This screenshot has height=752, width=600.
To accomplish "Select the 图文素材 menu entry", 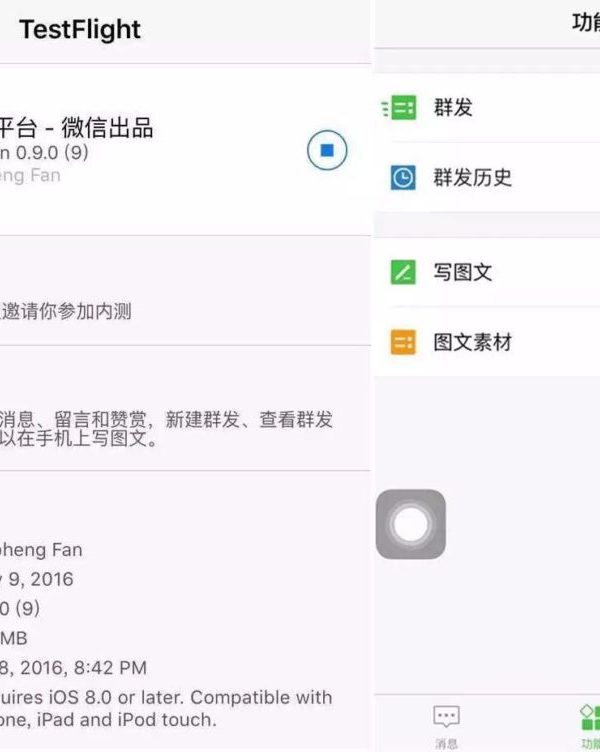I will (472, 343).
